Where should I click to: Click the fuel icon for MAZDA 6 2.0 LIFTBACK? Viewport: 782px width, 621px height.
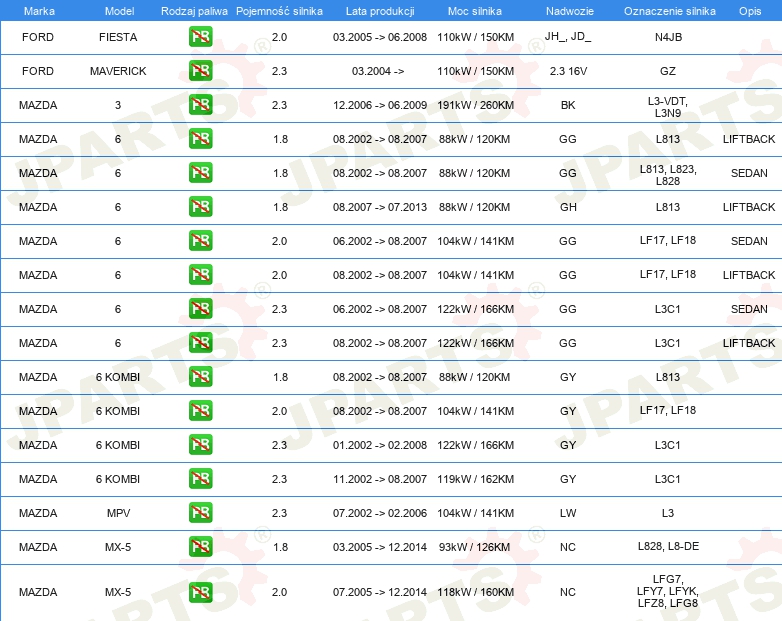point(200,275)
